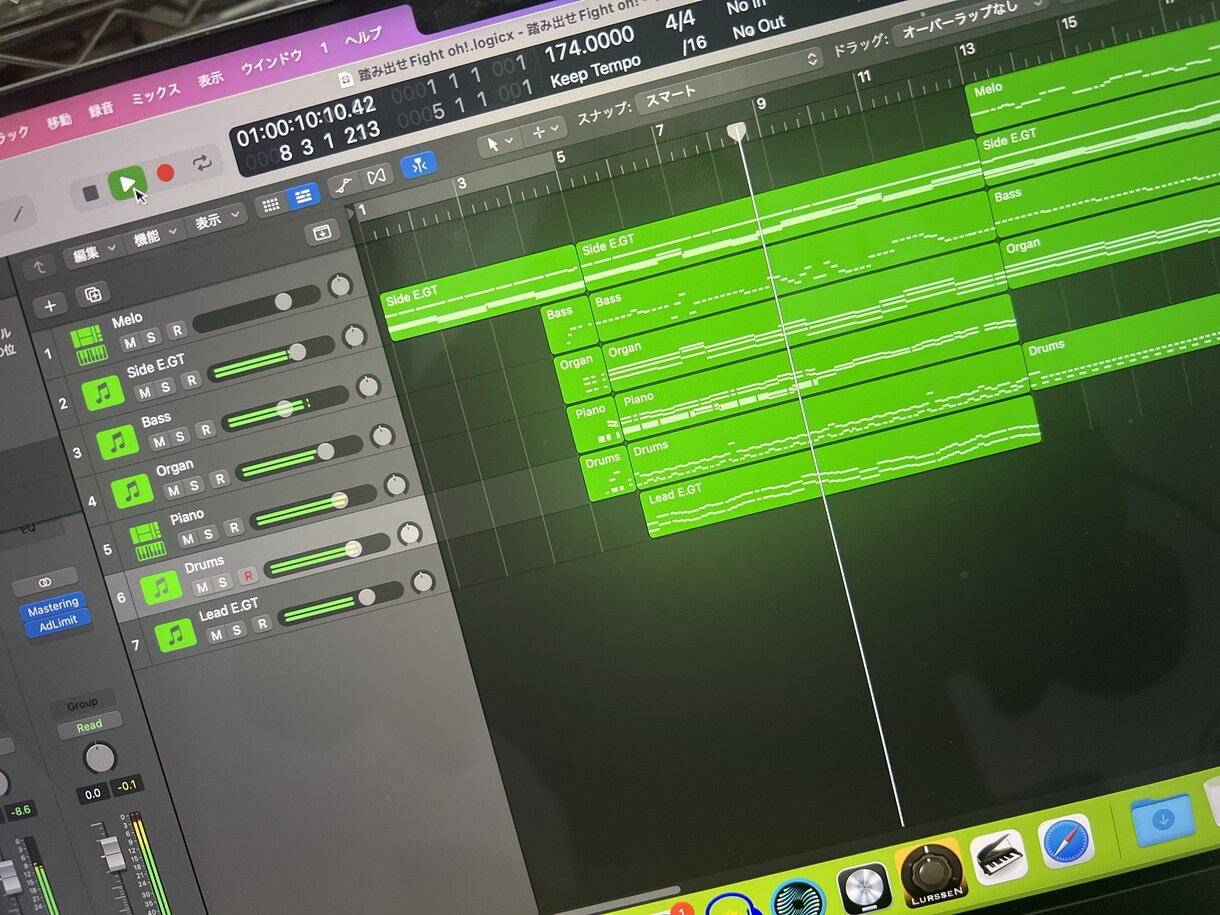
Task: Click the Organ track volume slider
Action: point(300,459)
